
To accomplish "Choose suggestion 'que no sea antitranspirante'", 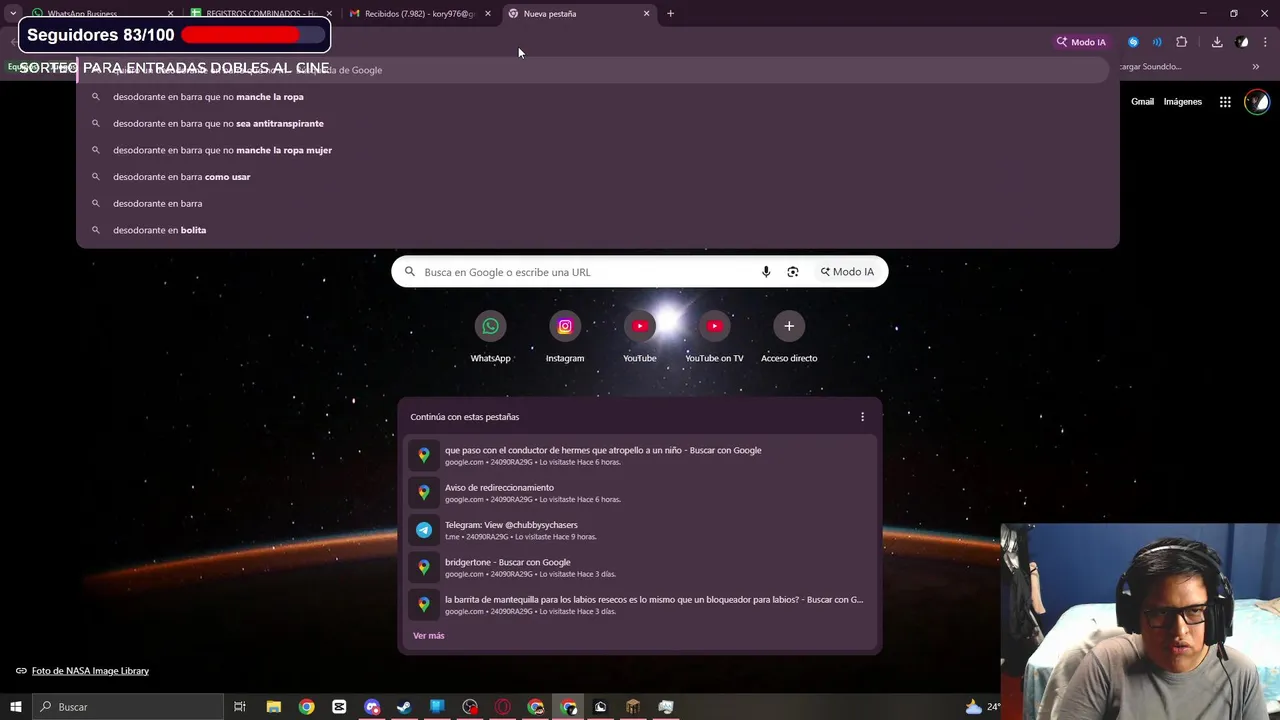I will coord(598,124).
